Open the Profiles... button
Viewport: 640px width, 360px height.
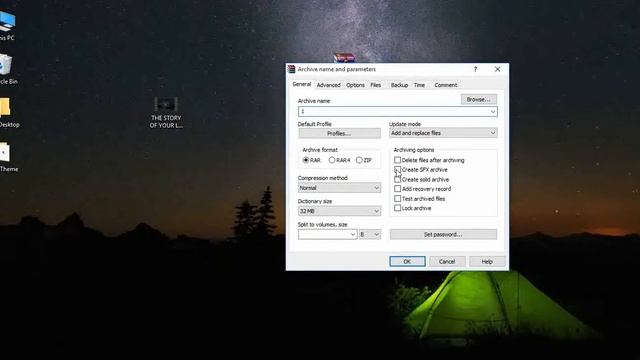tap(339, 133)
